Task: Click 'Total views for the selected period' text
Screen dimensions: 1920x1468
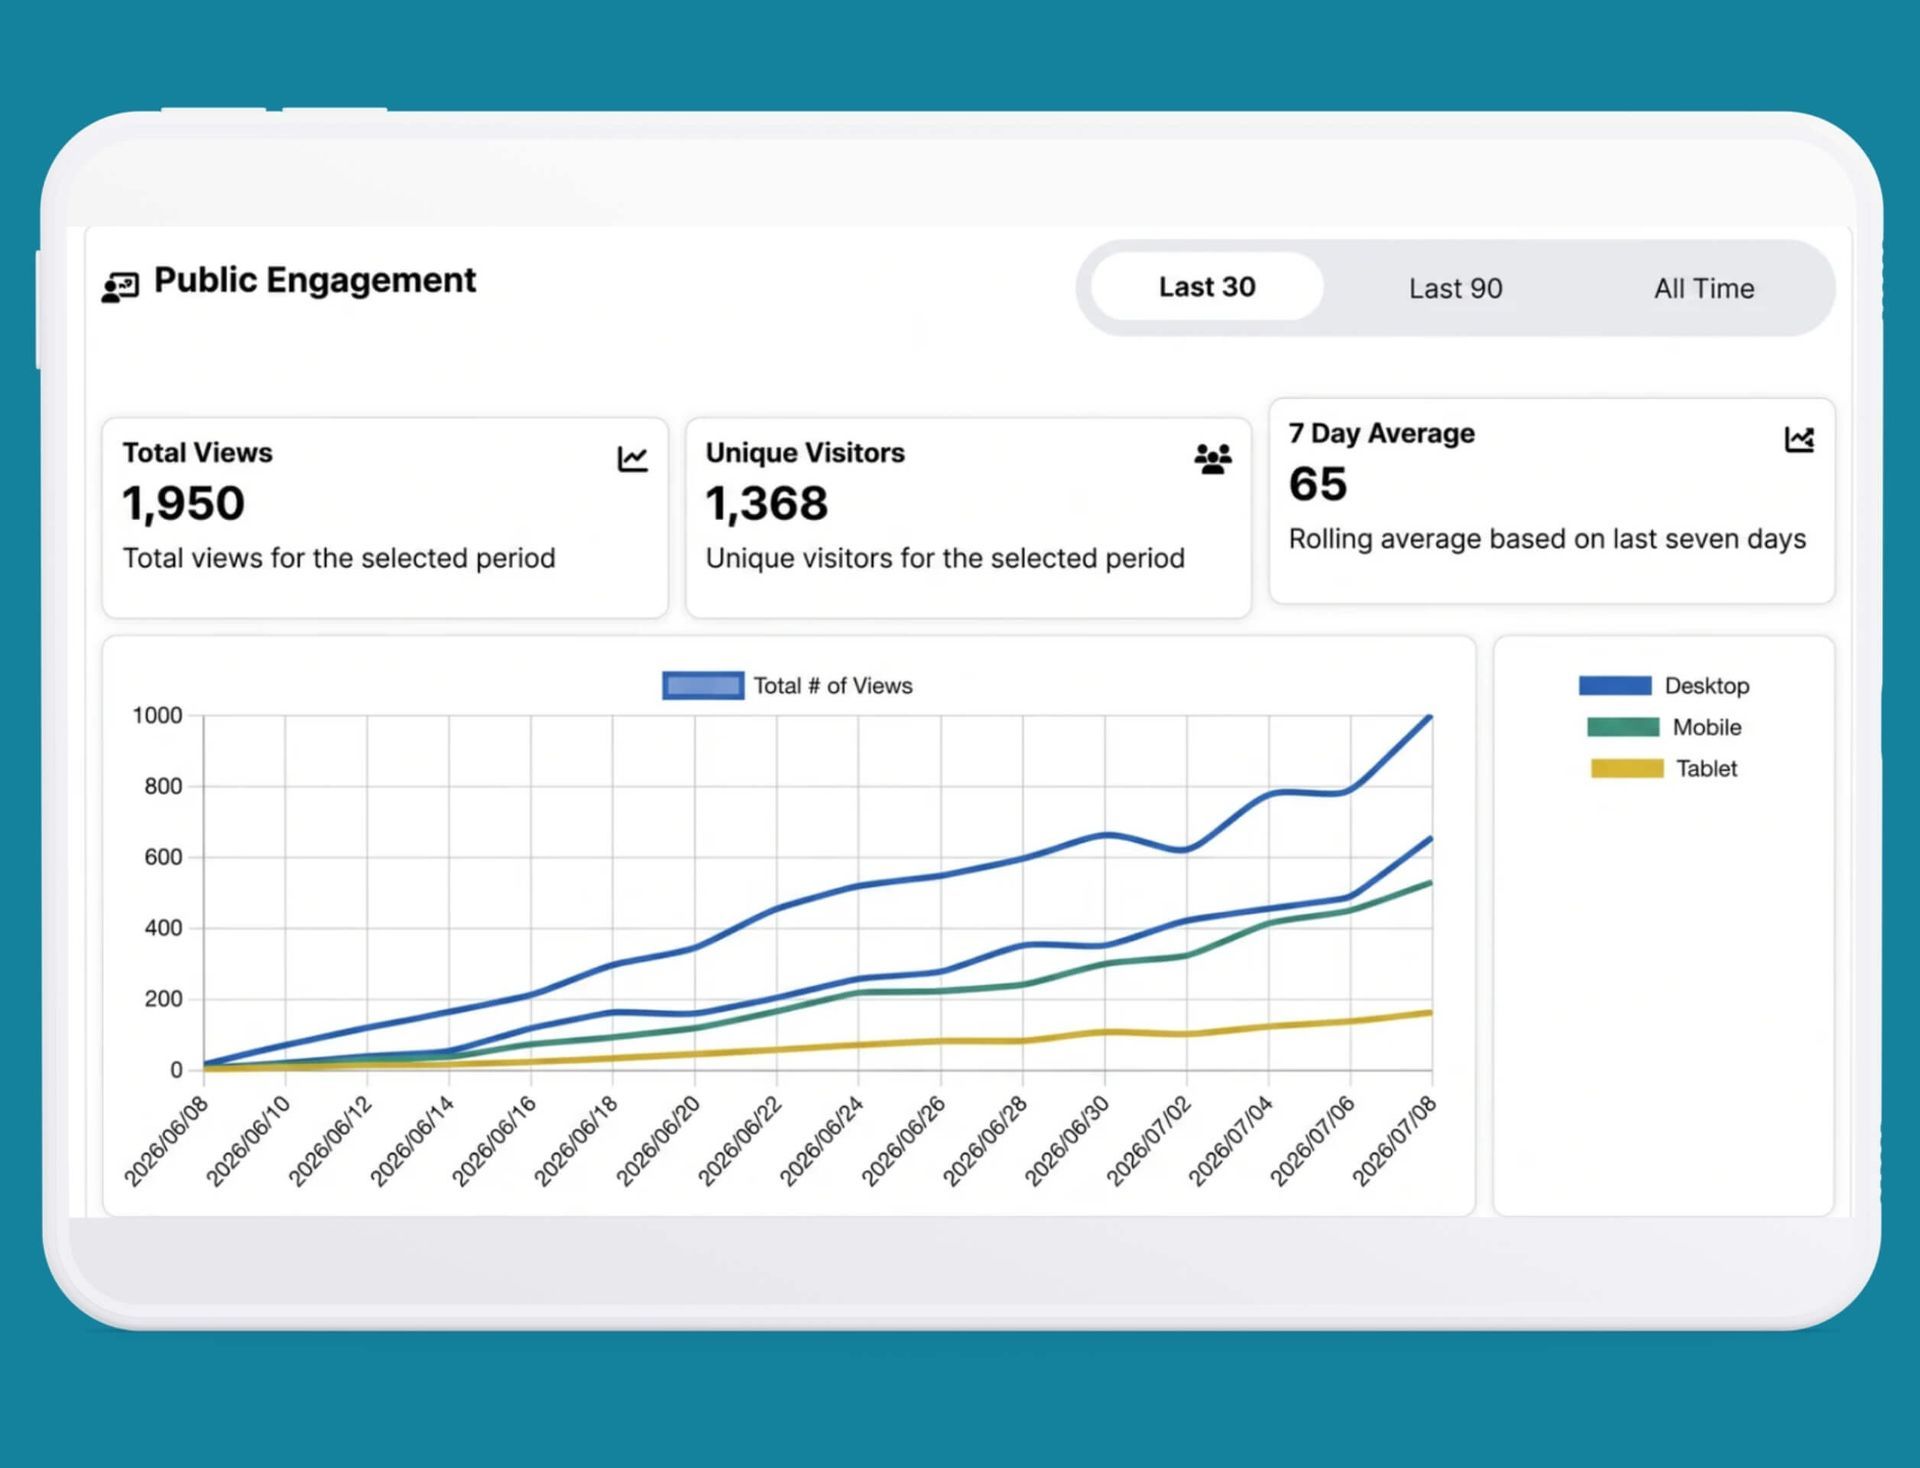Action: pyautogui.click(x=339, y=558)
